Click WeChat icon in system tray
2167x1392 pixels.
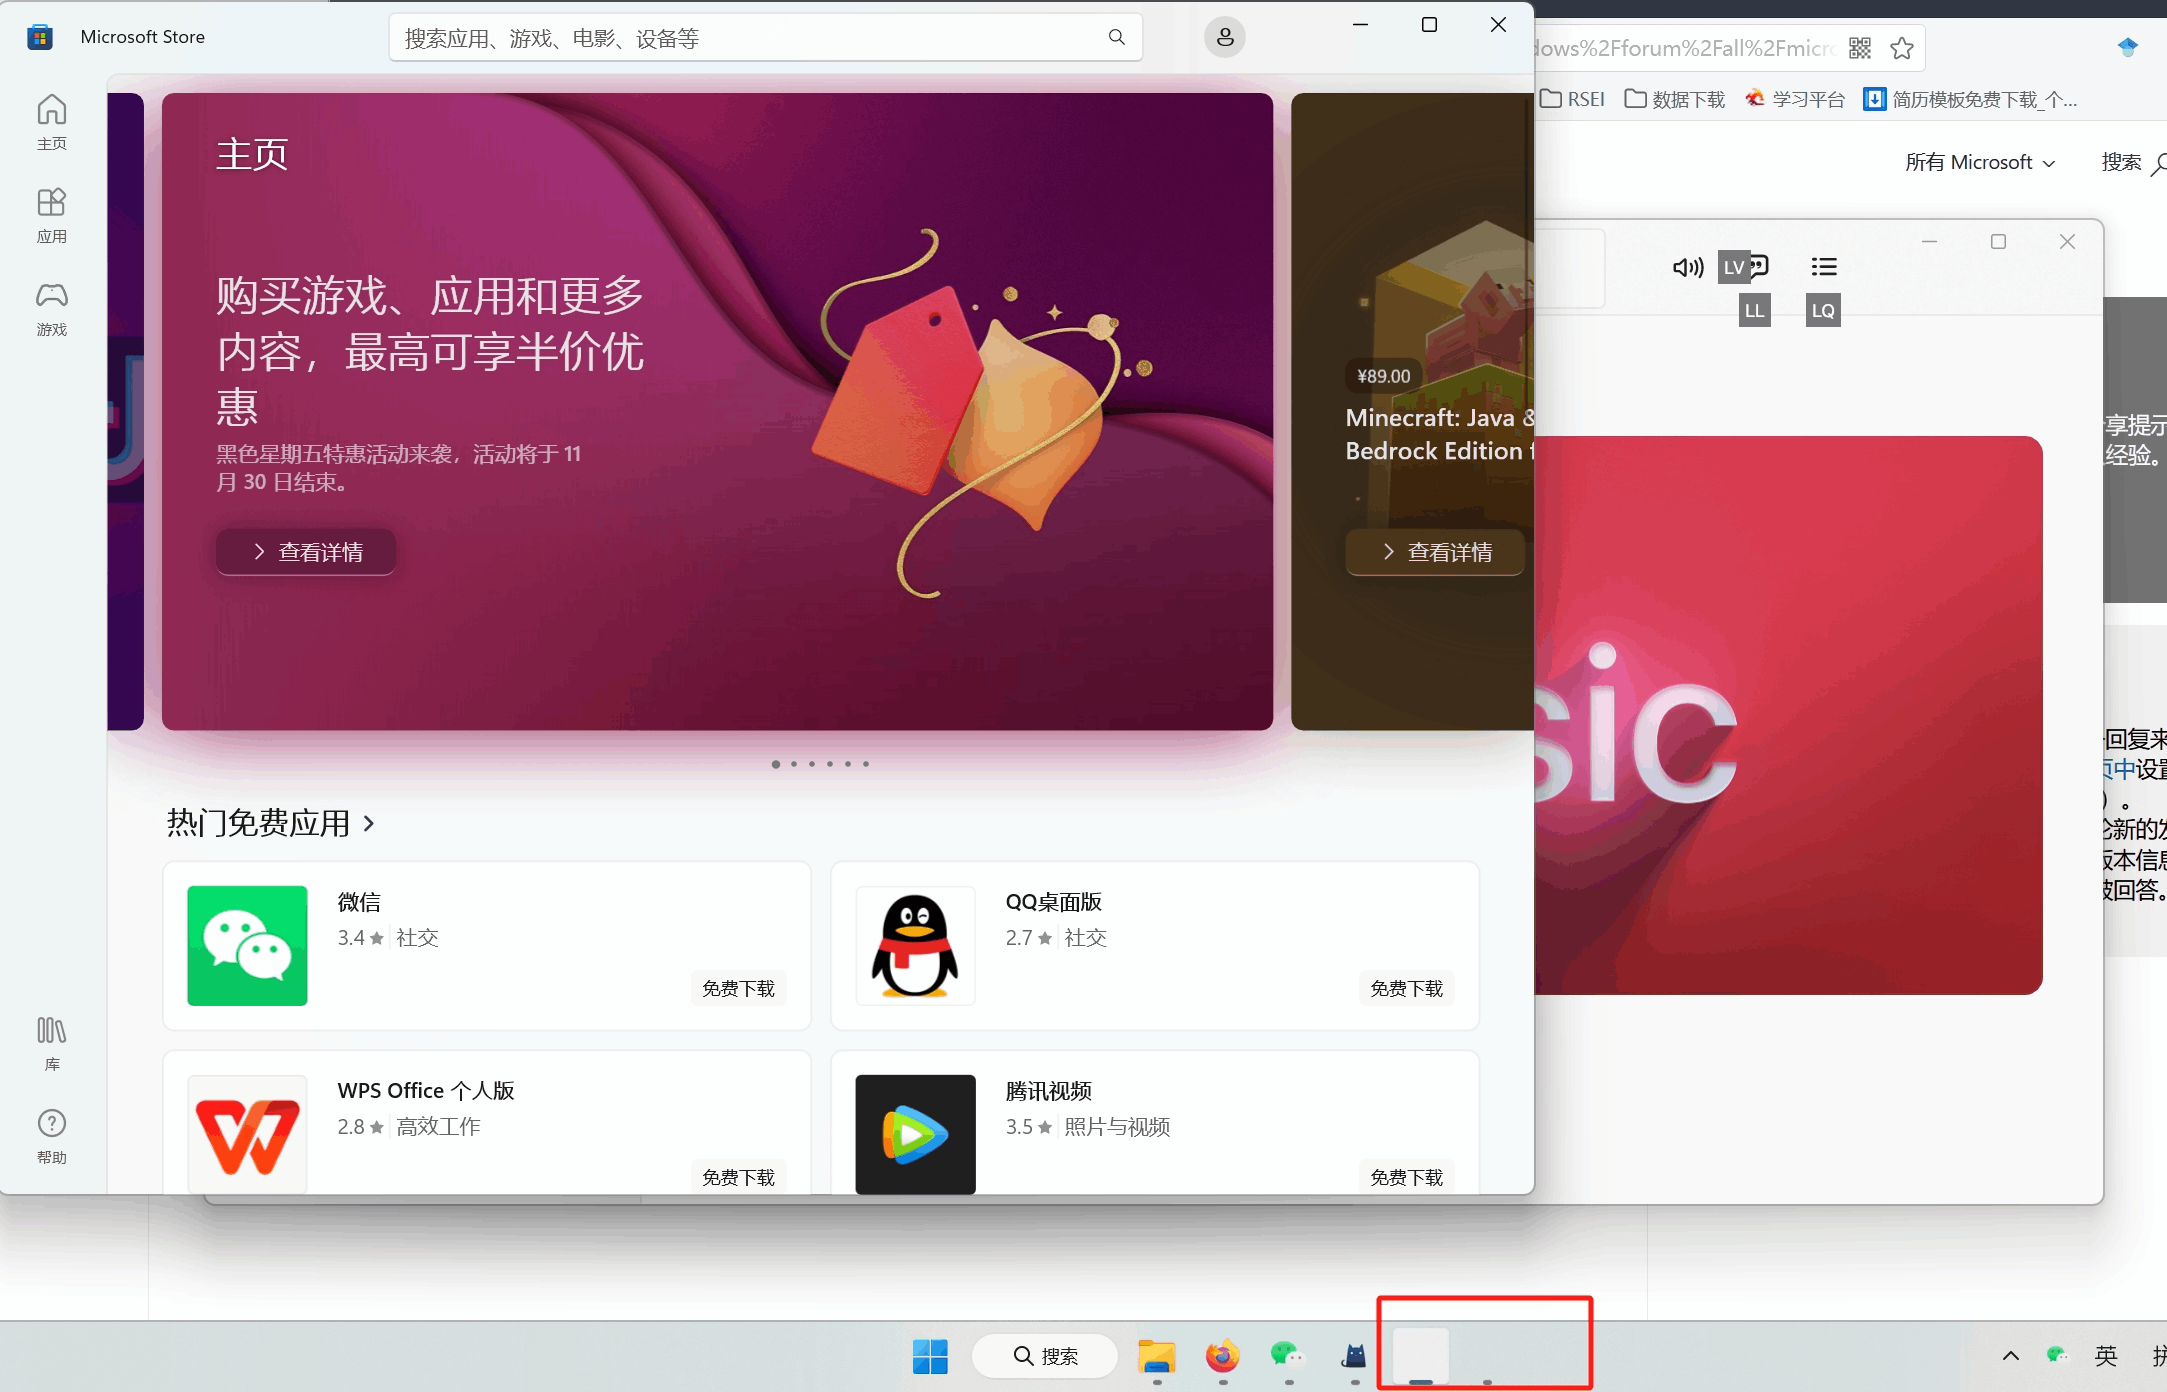coord(2057,1355)
